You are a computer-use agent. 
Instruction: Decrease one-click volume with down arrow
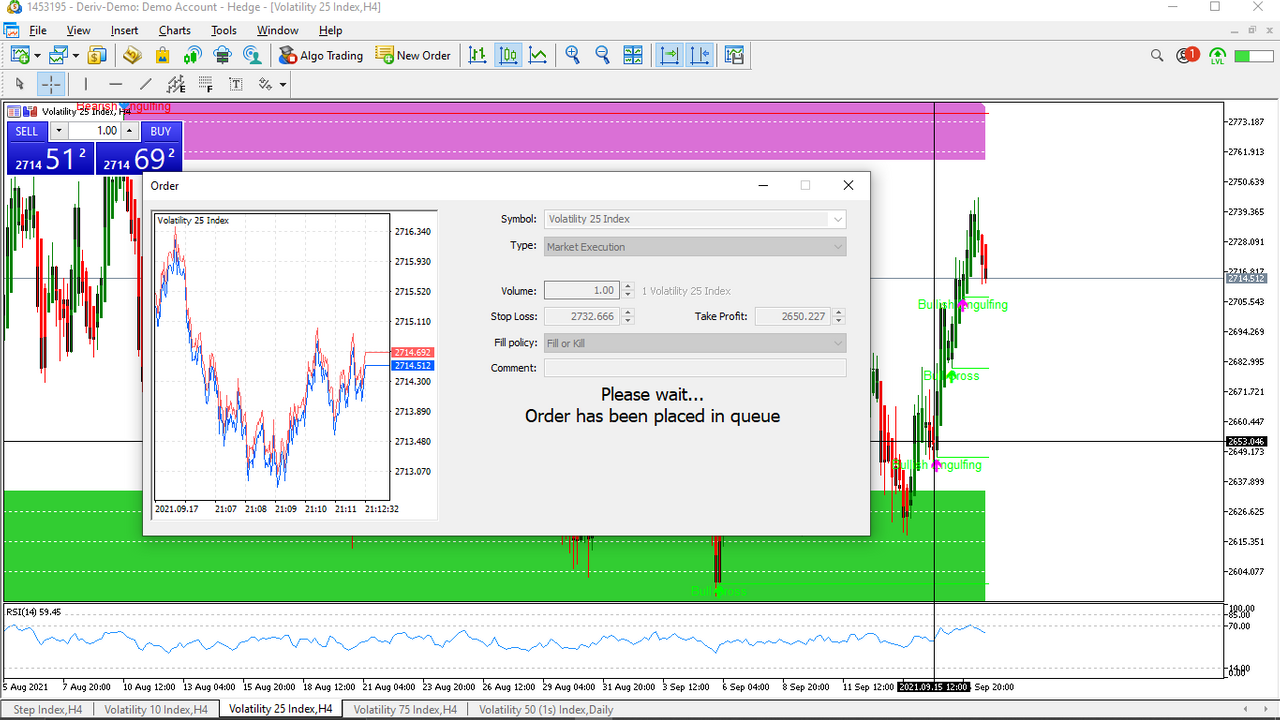click(x=58, y=131)
